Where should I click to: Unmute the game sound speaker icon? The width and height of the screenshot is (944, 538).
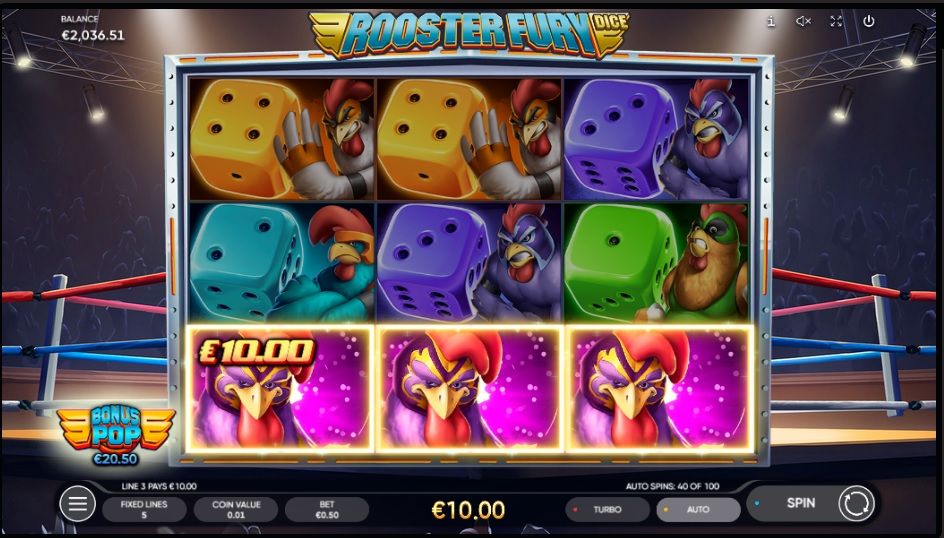(x=803, y=22)
